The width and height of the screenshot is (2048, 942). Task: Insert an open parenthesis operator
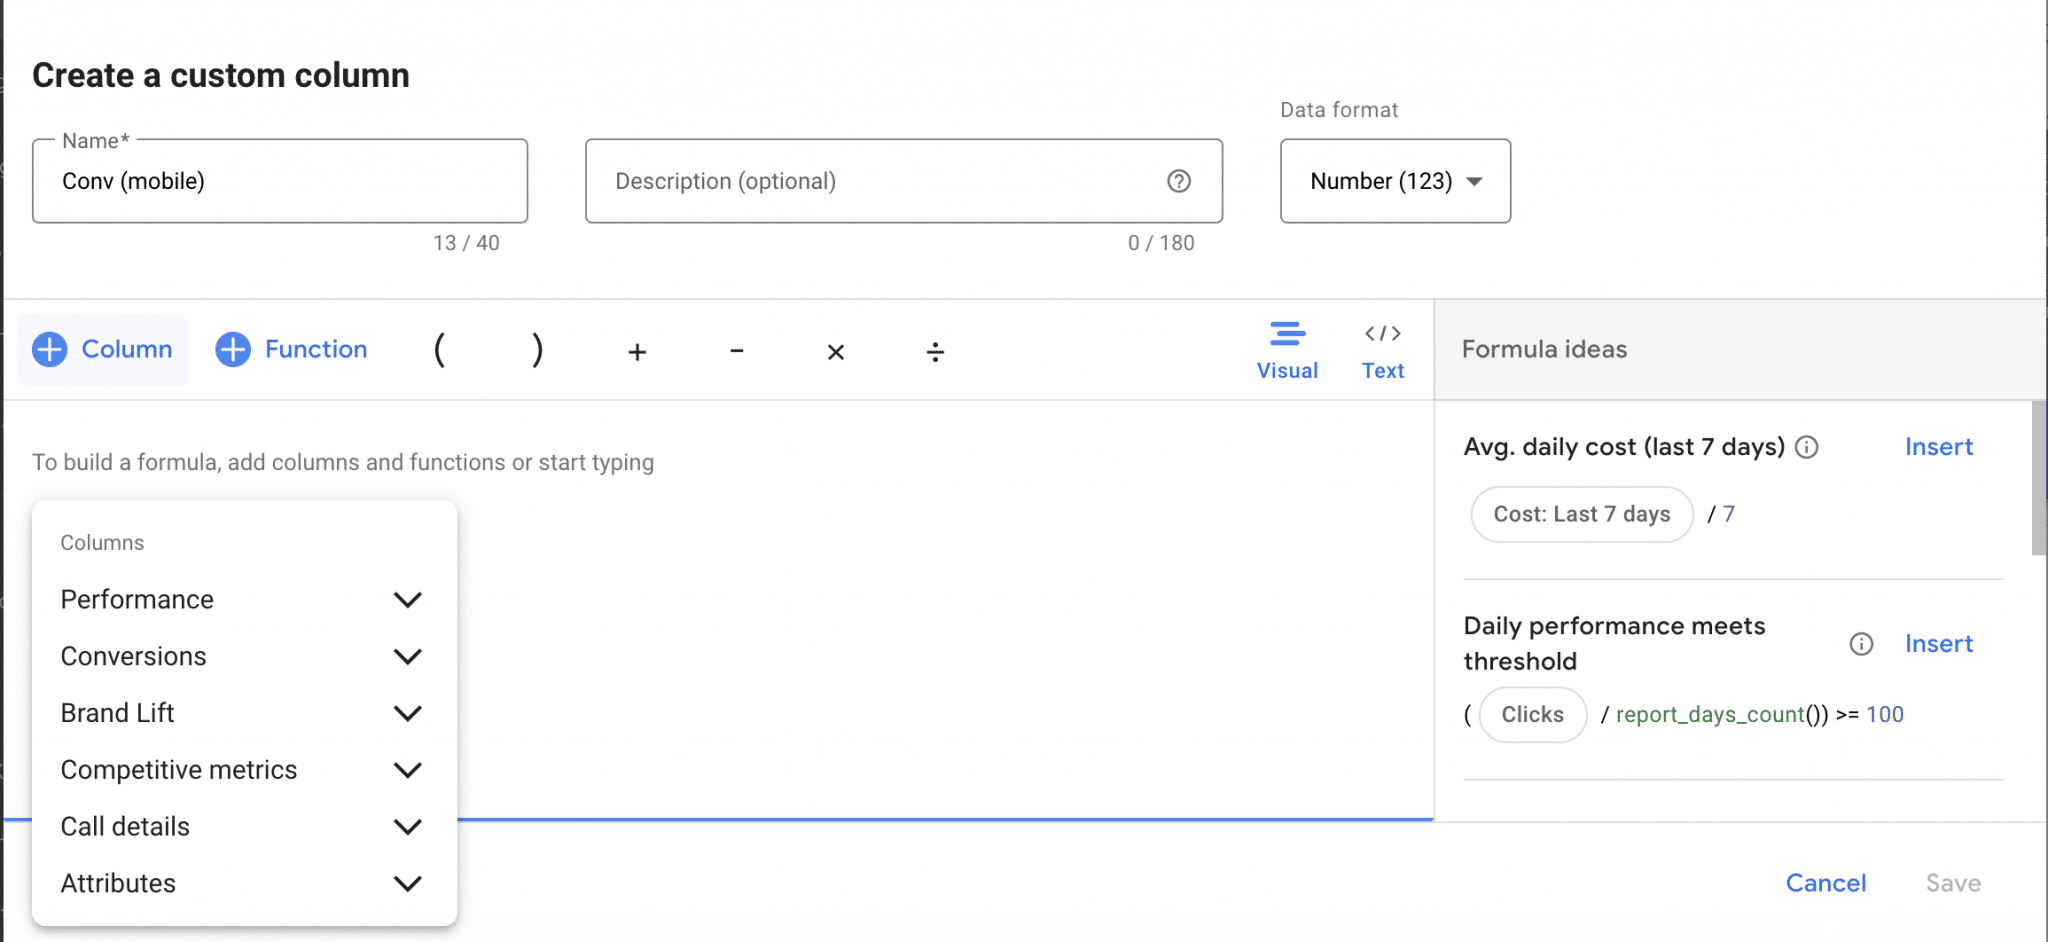pos(439,350)
